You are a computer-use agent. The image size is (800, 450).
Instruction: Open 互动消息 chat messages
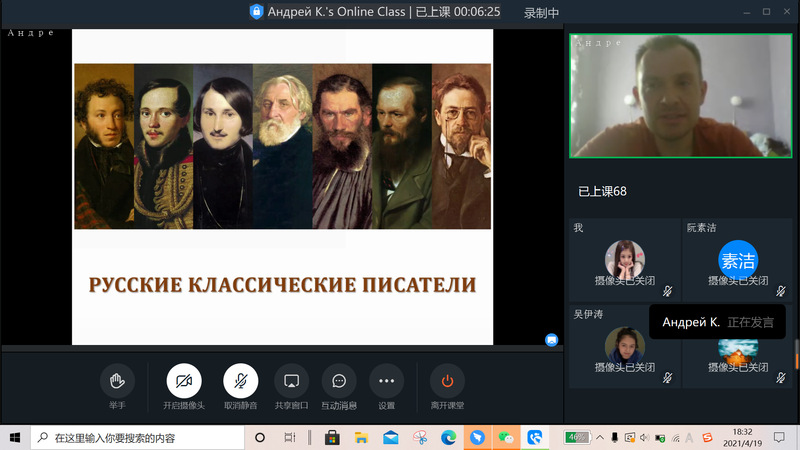point(339,381)
